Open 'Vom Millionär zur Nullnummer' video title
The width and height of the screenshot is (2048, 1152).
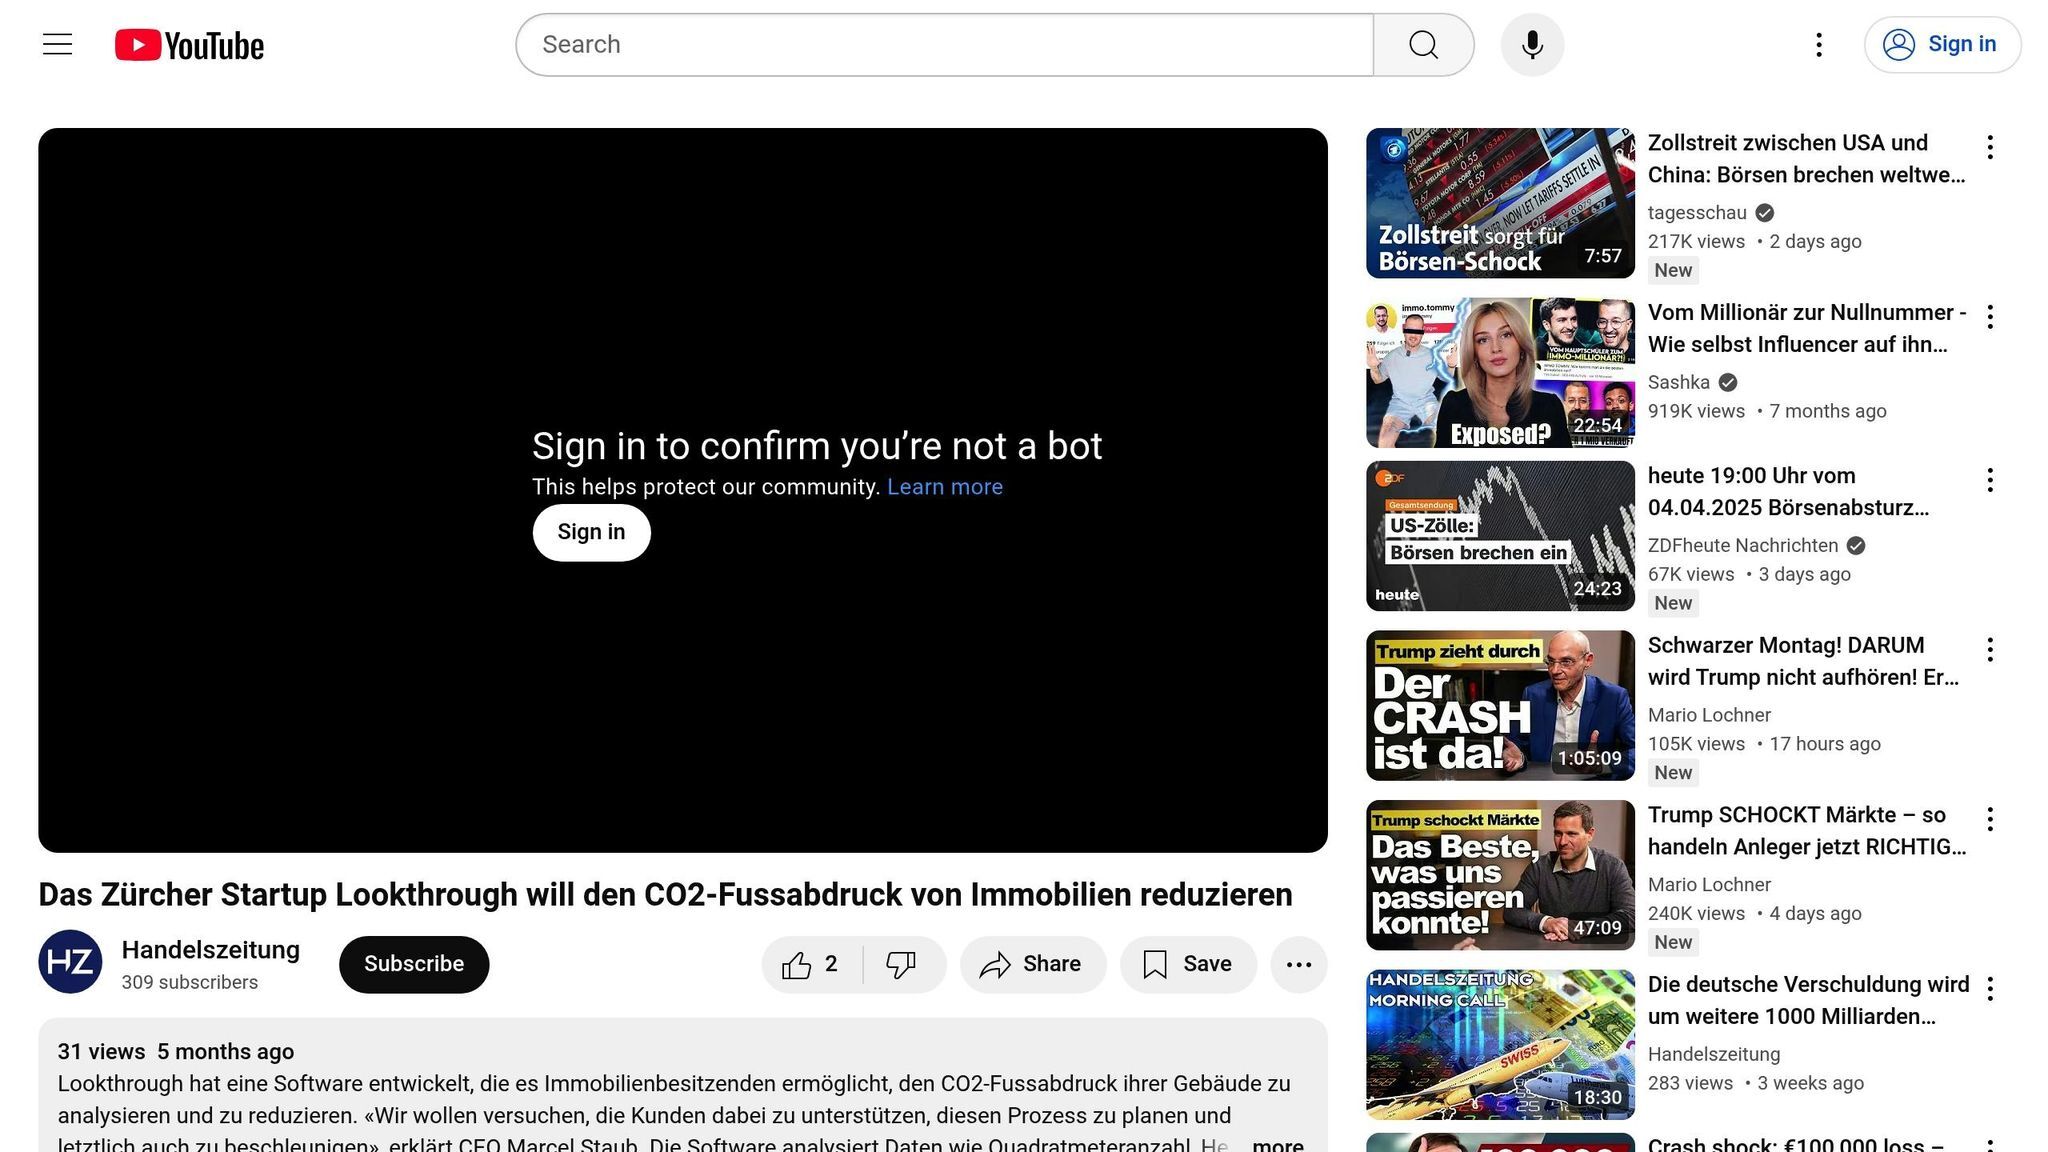1806,329
